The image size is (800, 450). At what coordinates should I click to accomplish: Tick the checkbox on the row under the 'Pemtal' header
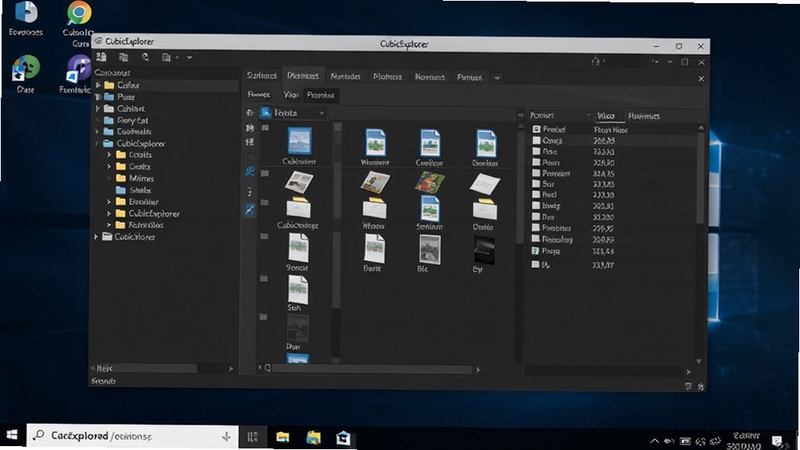pos(536,140)
